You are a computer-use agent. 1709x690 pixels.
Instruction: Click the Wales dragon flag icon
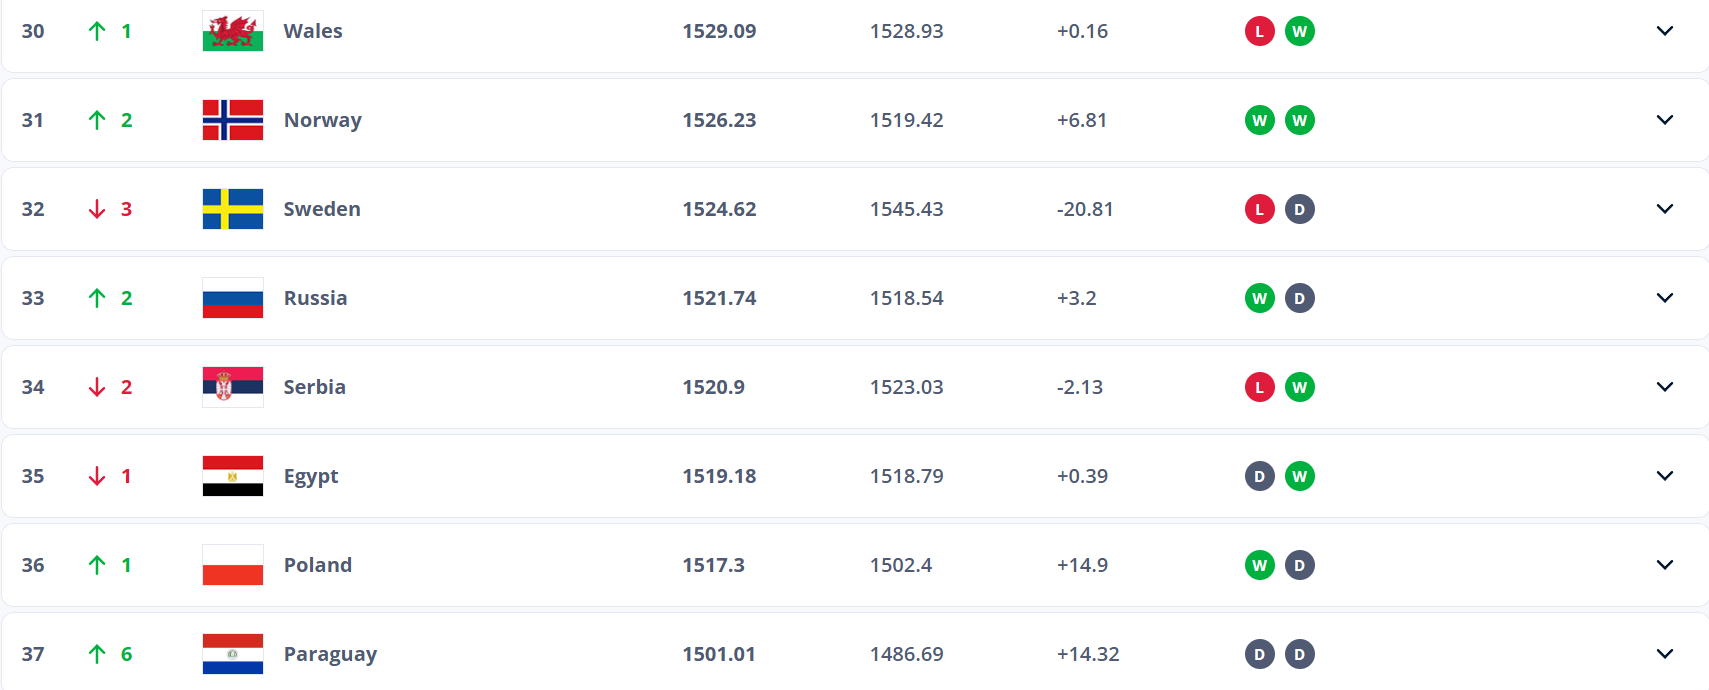point(232,31)
